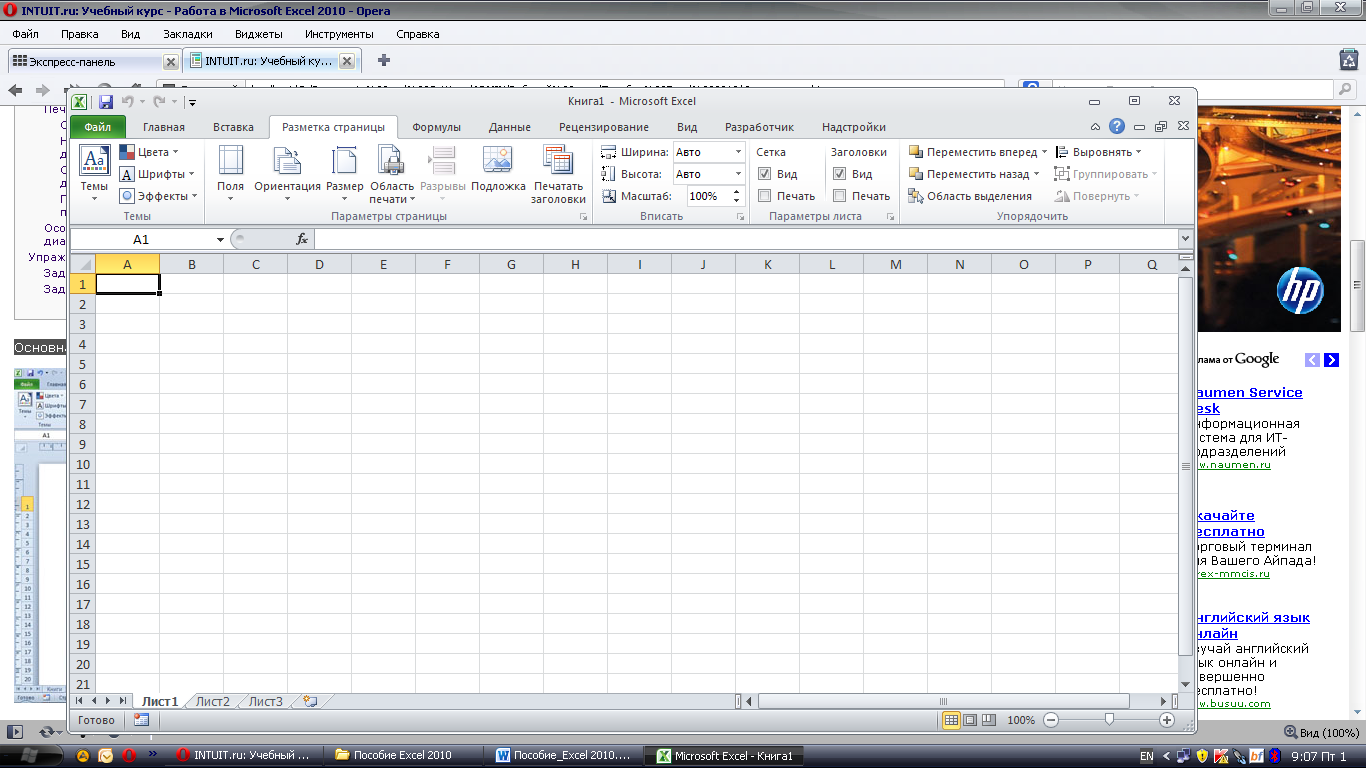Switch to the Вставка ribbon tab
Screen dimensions: 1366x768
click(x=234, y=127)
